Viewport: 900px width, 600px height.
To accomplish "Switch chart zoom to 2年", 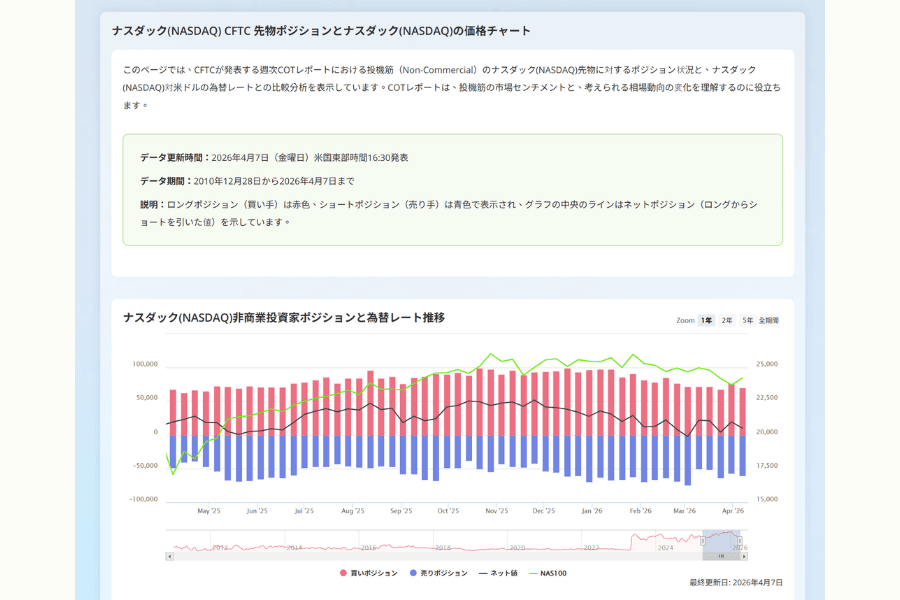I will click(727, 321).
